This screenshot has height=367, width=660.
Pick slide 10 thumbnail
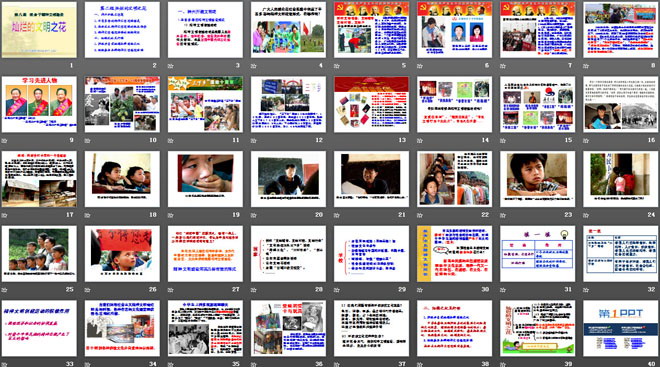click(122, 104)
